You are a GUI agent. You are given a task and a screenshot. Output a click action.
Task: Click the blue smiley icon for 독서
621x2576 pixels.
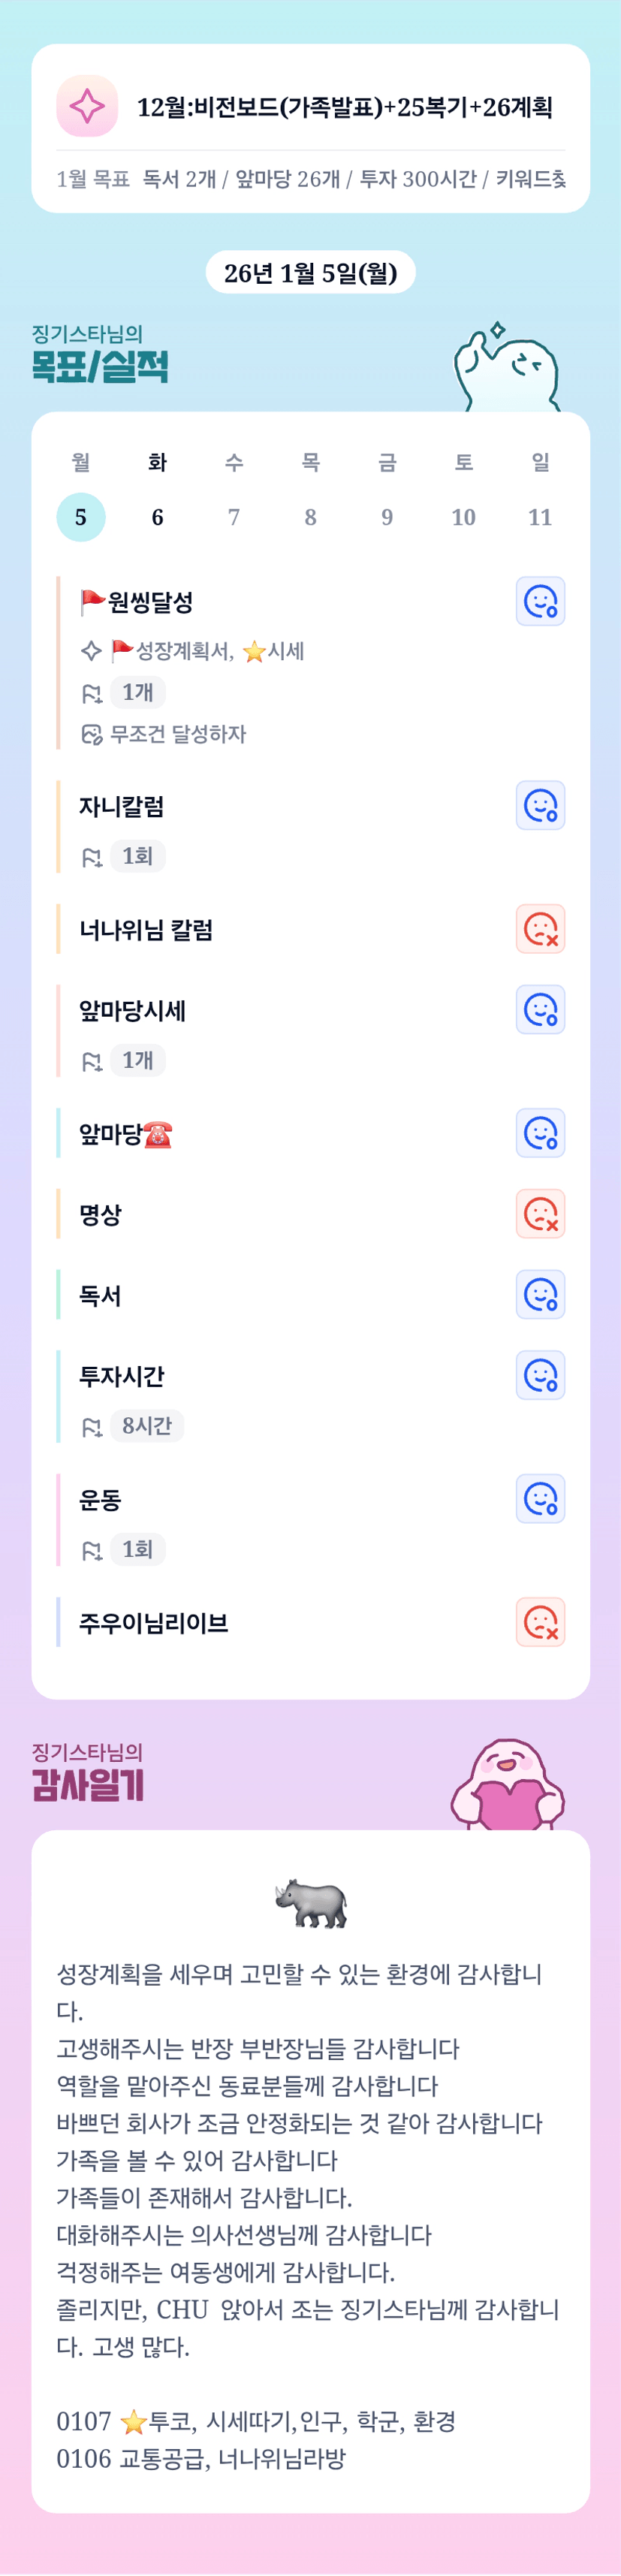pyautogui.click(x=540, y=1295)
